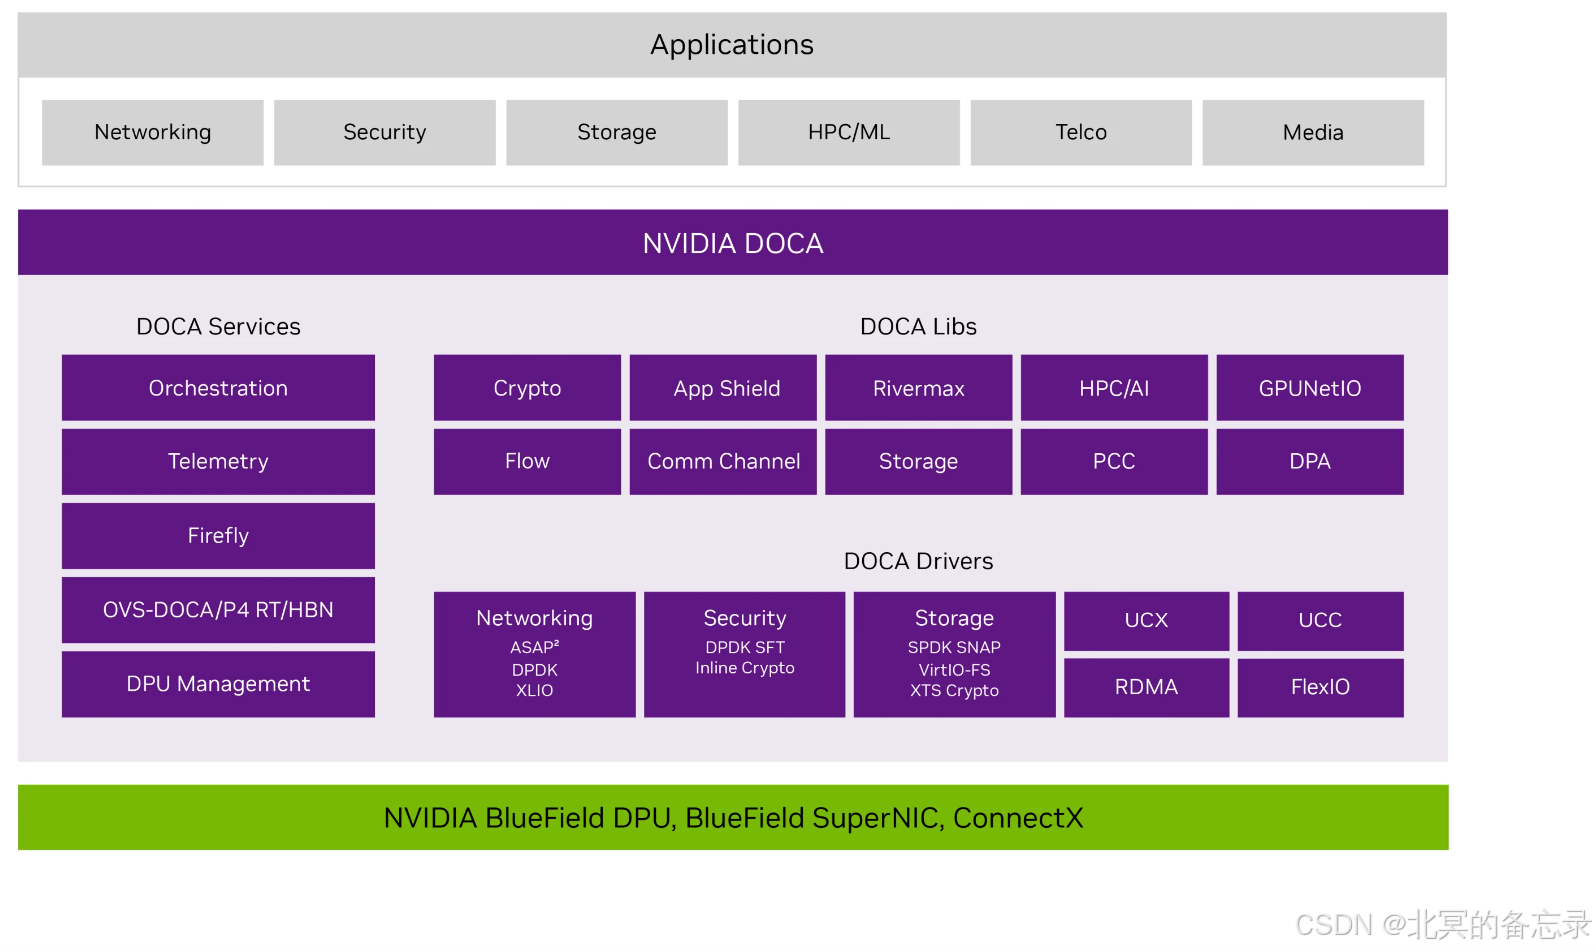Select the UCC driver box

point(1320,621)
